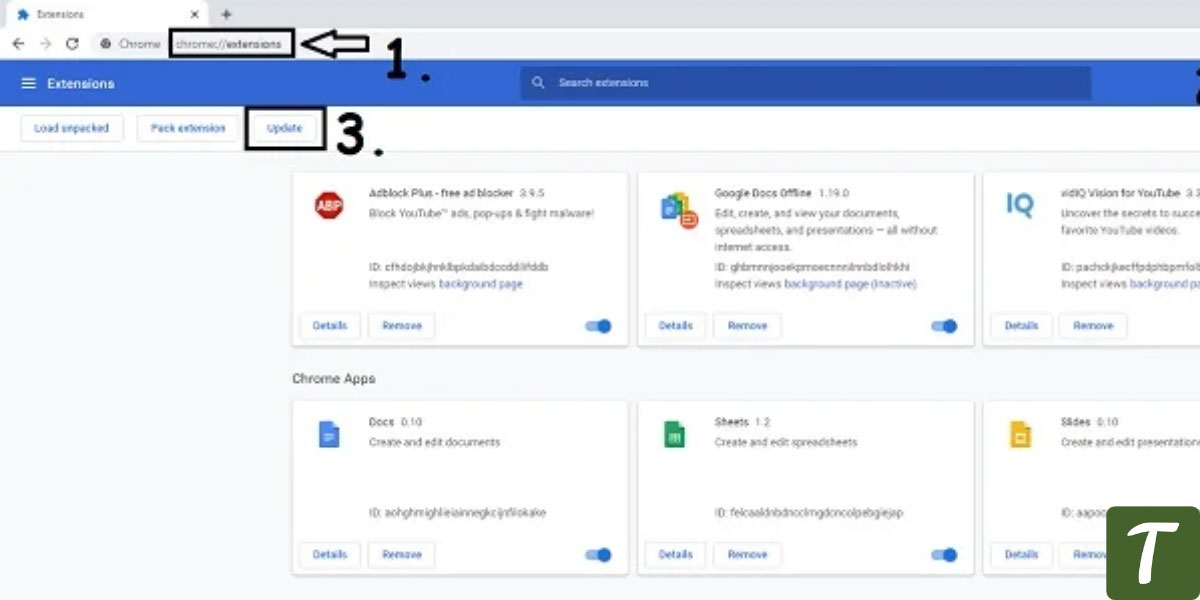This screenshot has width=1200, height=600.
Task: Open Details for Google Docs Offline
Action: tap(676, 326)
